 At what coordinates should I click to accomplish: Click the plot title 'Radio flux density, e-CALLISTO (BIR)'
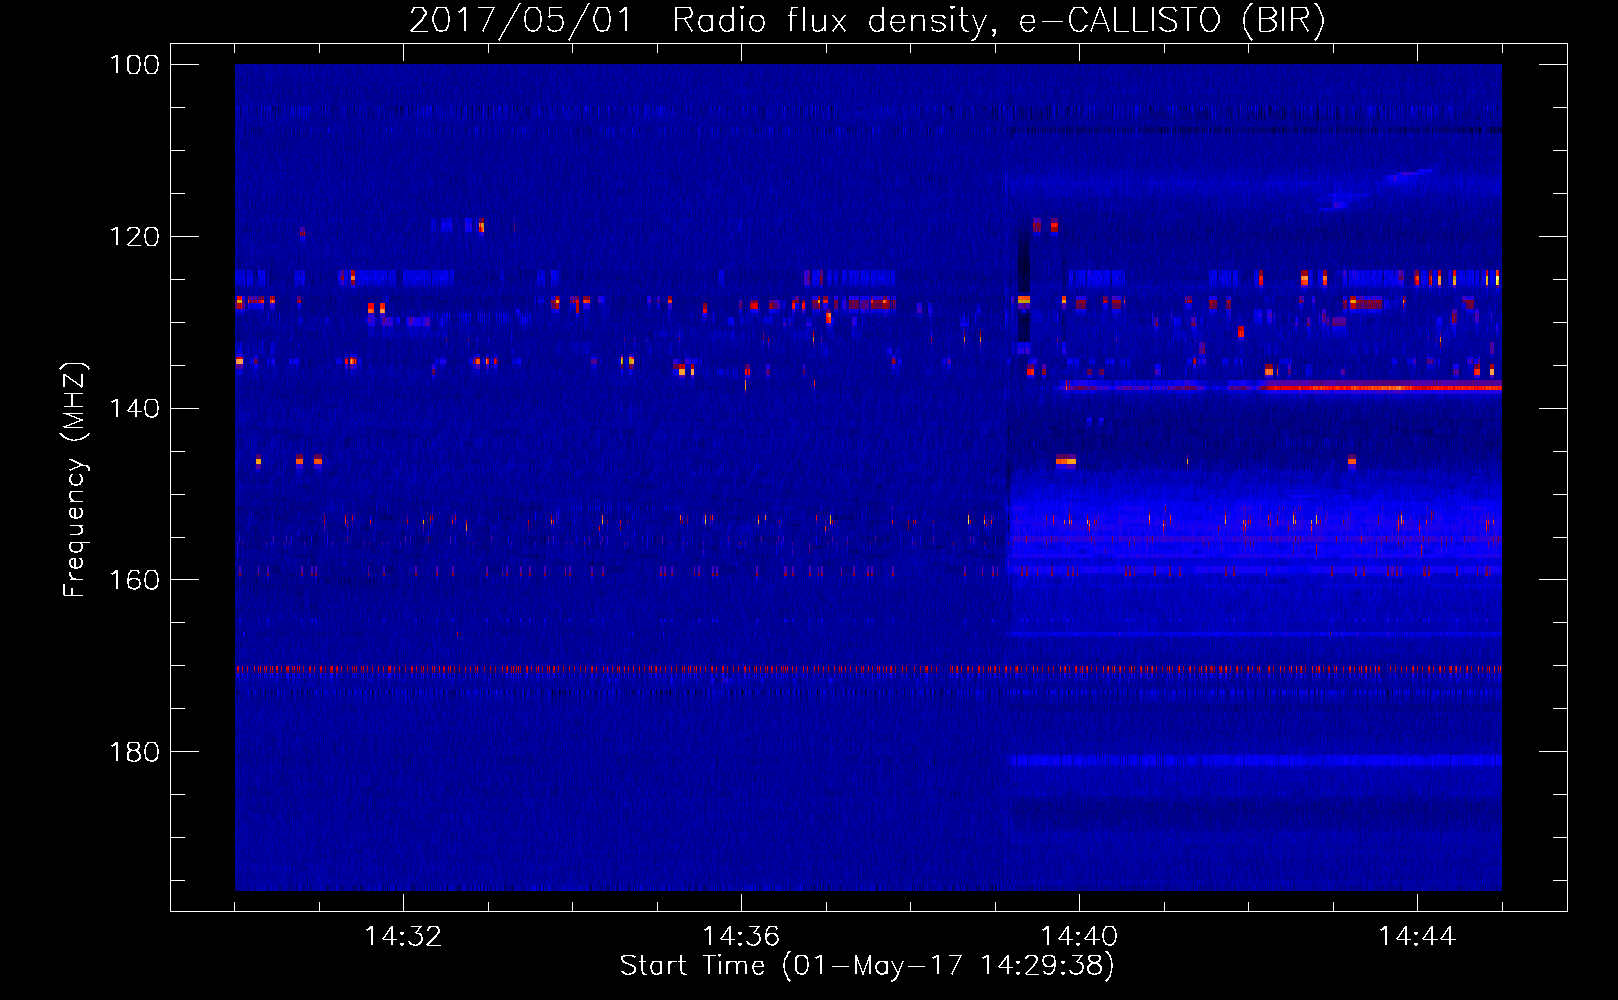point(998,20)
